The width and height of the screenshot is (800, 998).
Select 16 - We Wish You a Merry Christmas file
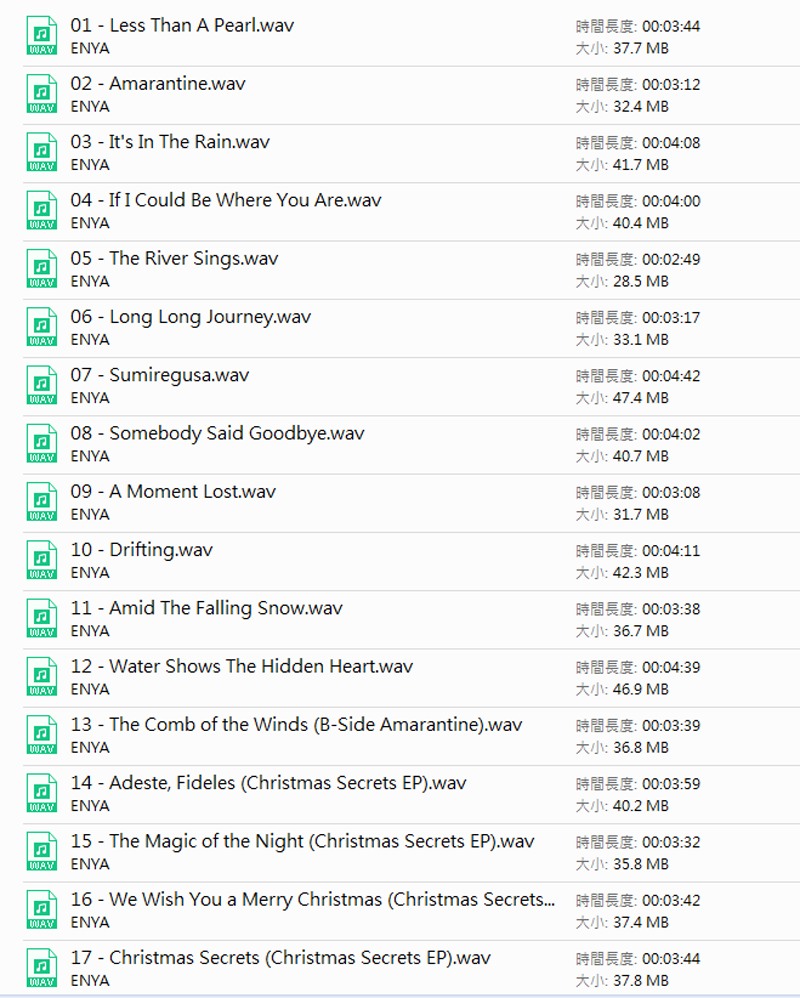pyautogui.click(x=312, y=899)
